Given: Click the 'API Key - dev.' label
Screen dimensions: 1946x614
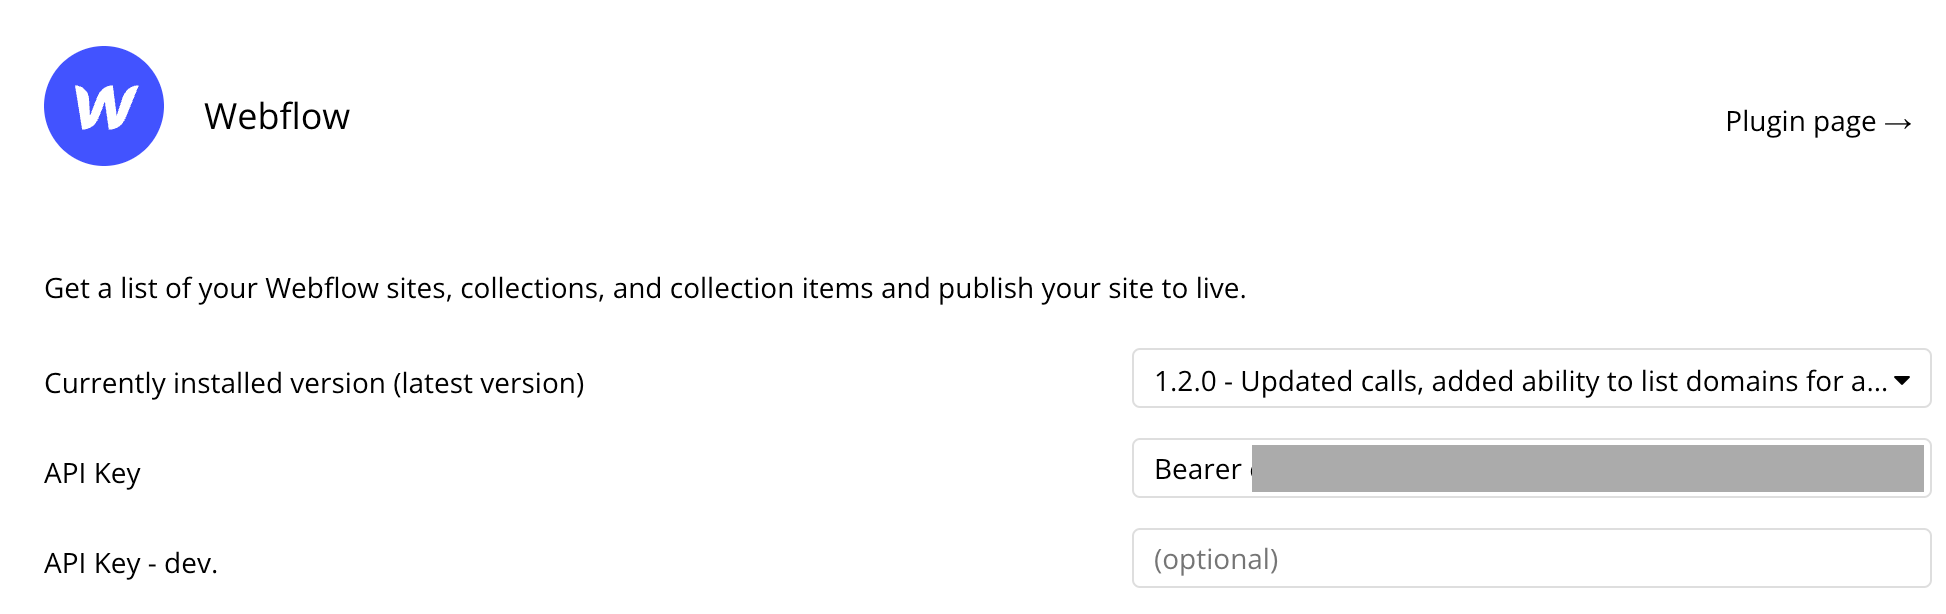Looking at the screenshot, I should point(131,563).
